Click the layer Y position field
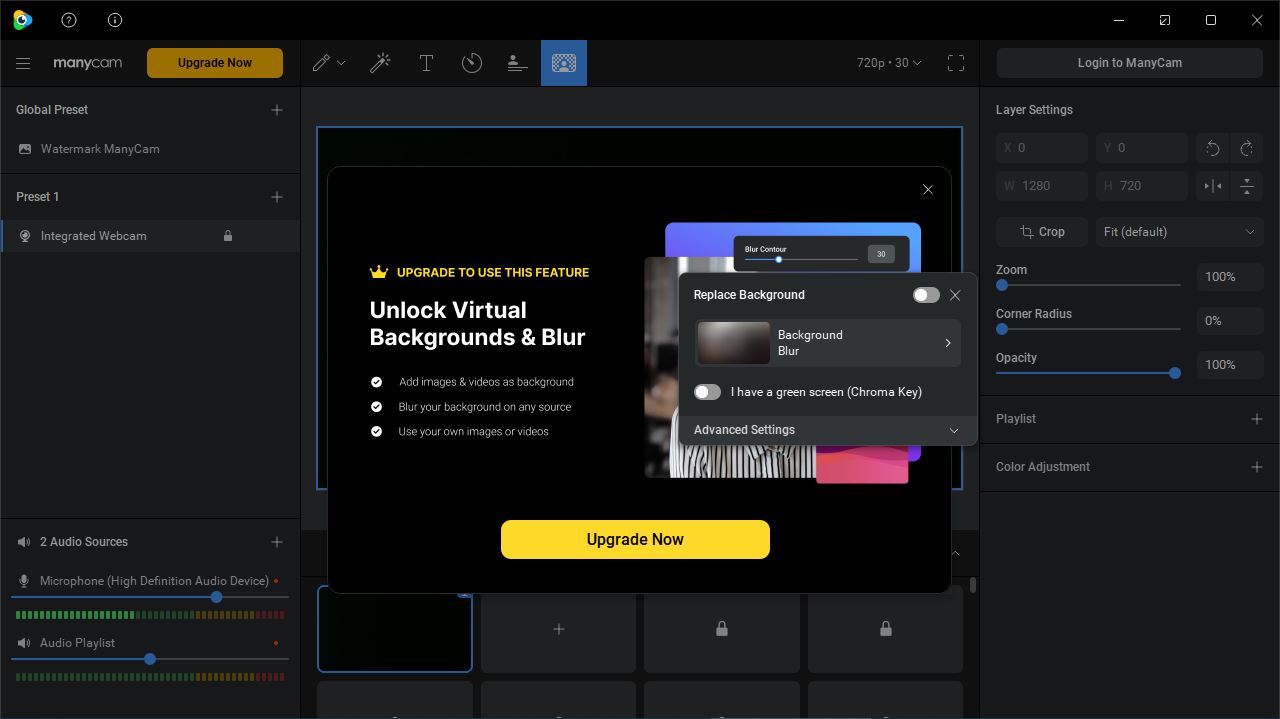The height and width of the screenshot is (719, 1280). tap(1142, 148)
